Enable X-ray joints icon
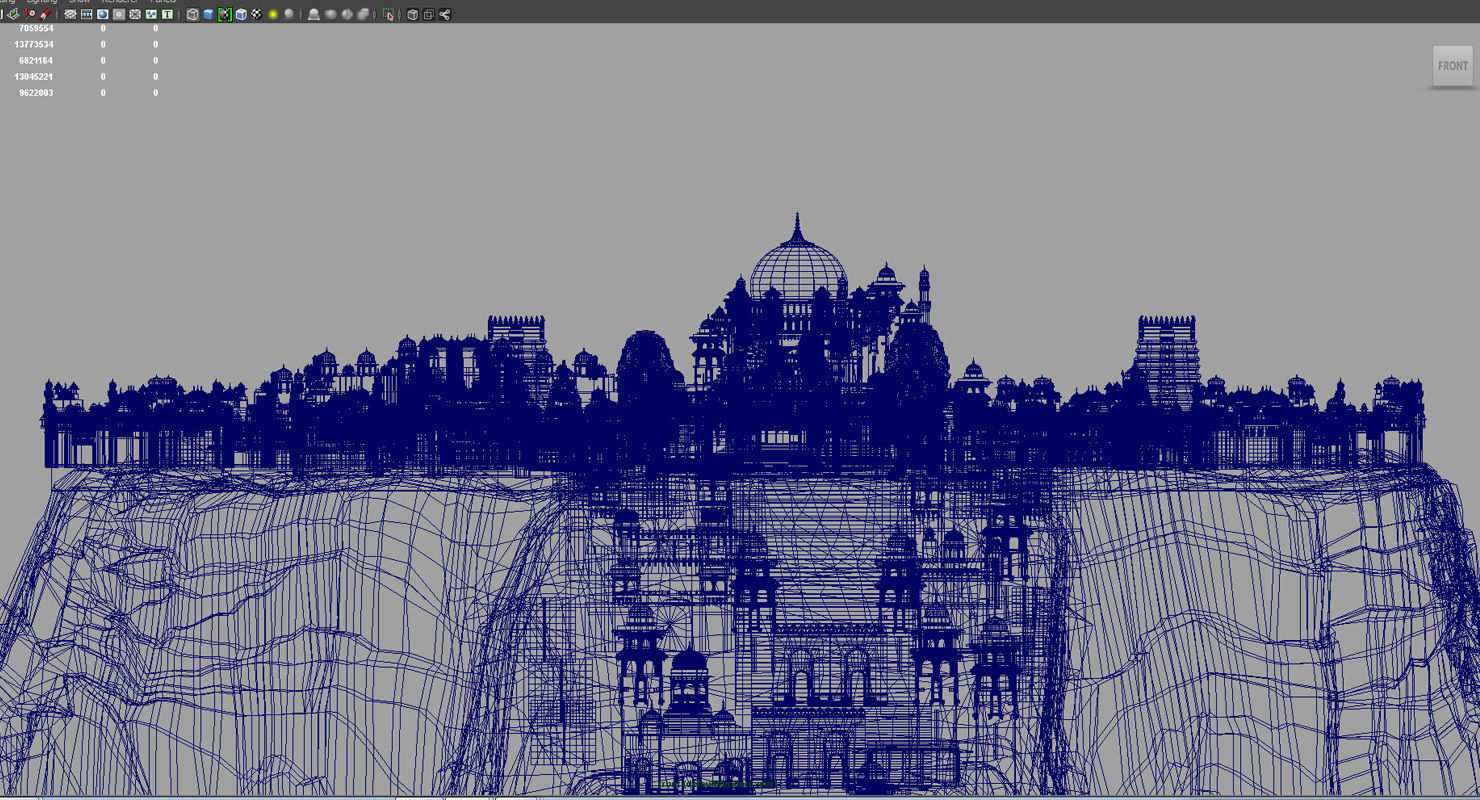 445,14
